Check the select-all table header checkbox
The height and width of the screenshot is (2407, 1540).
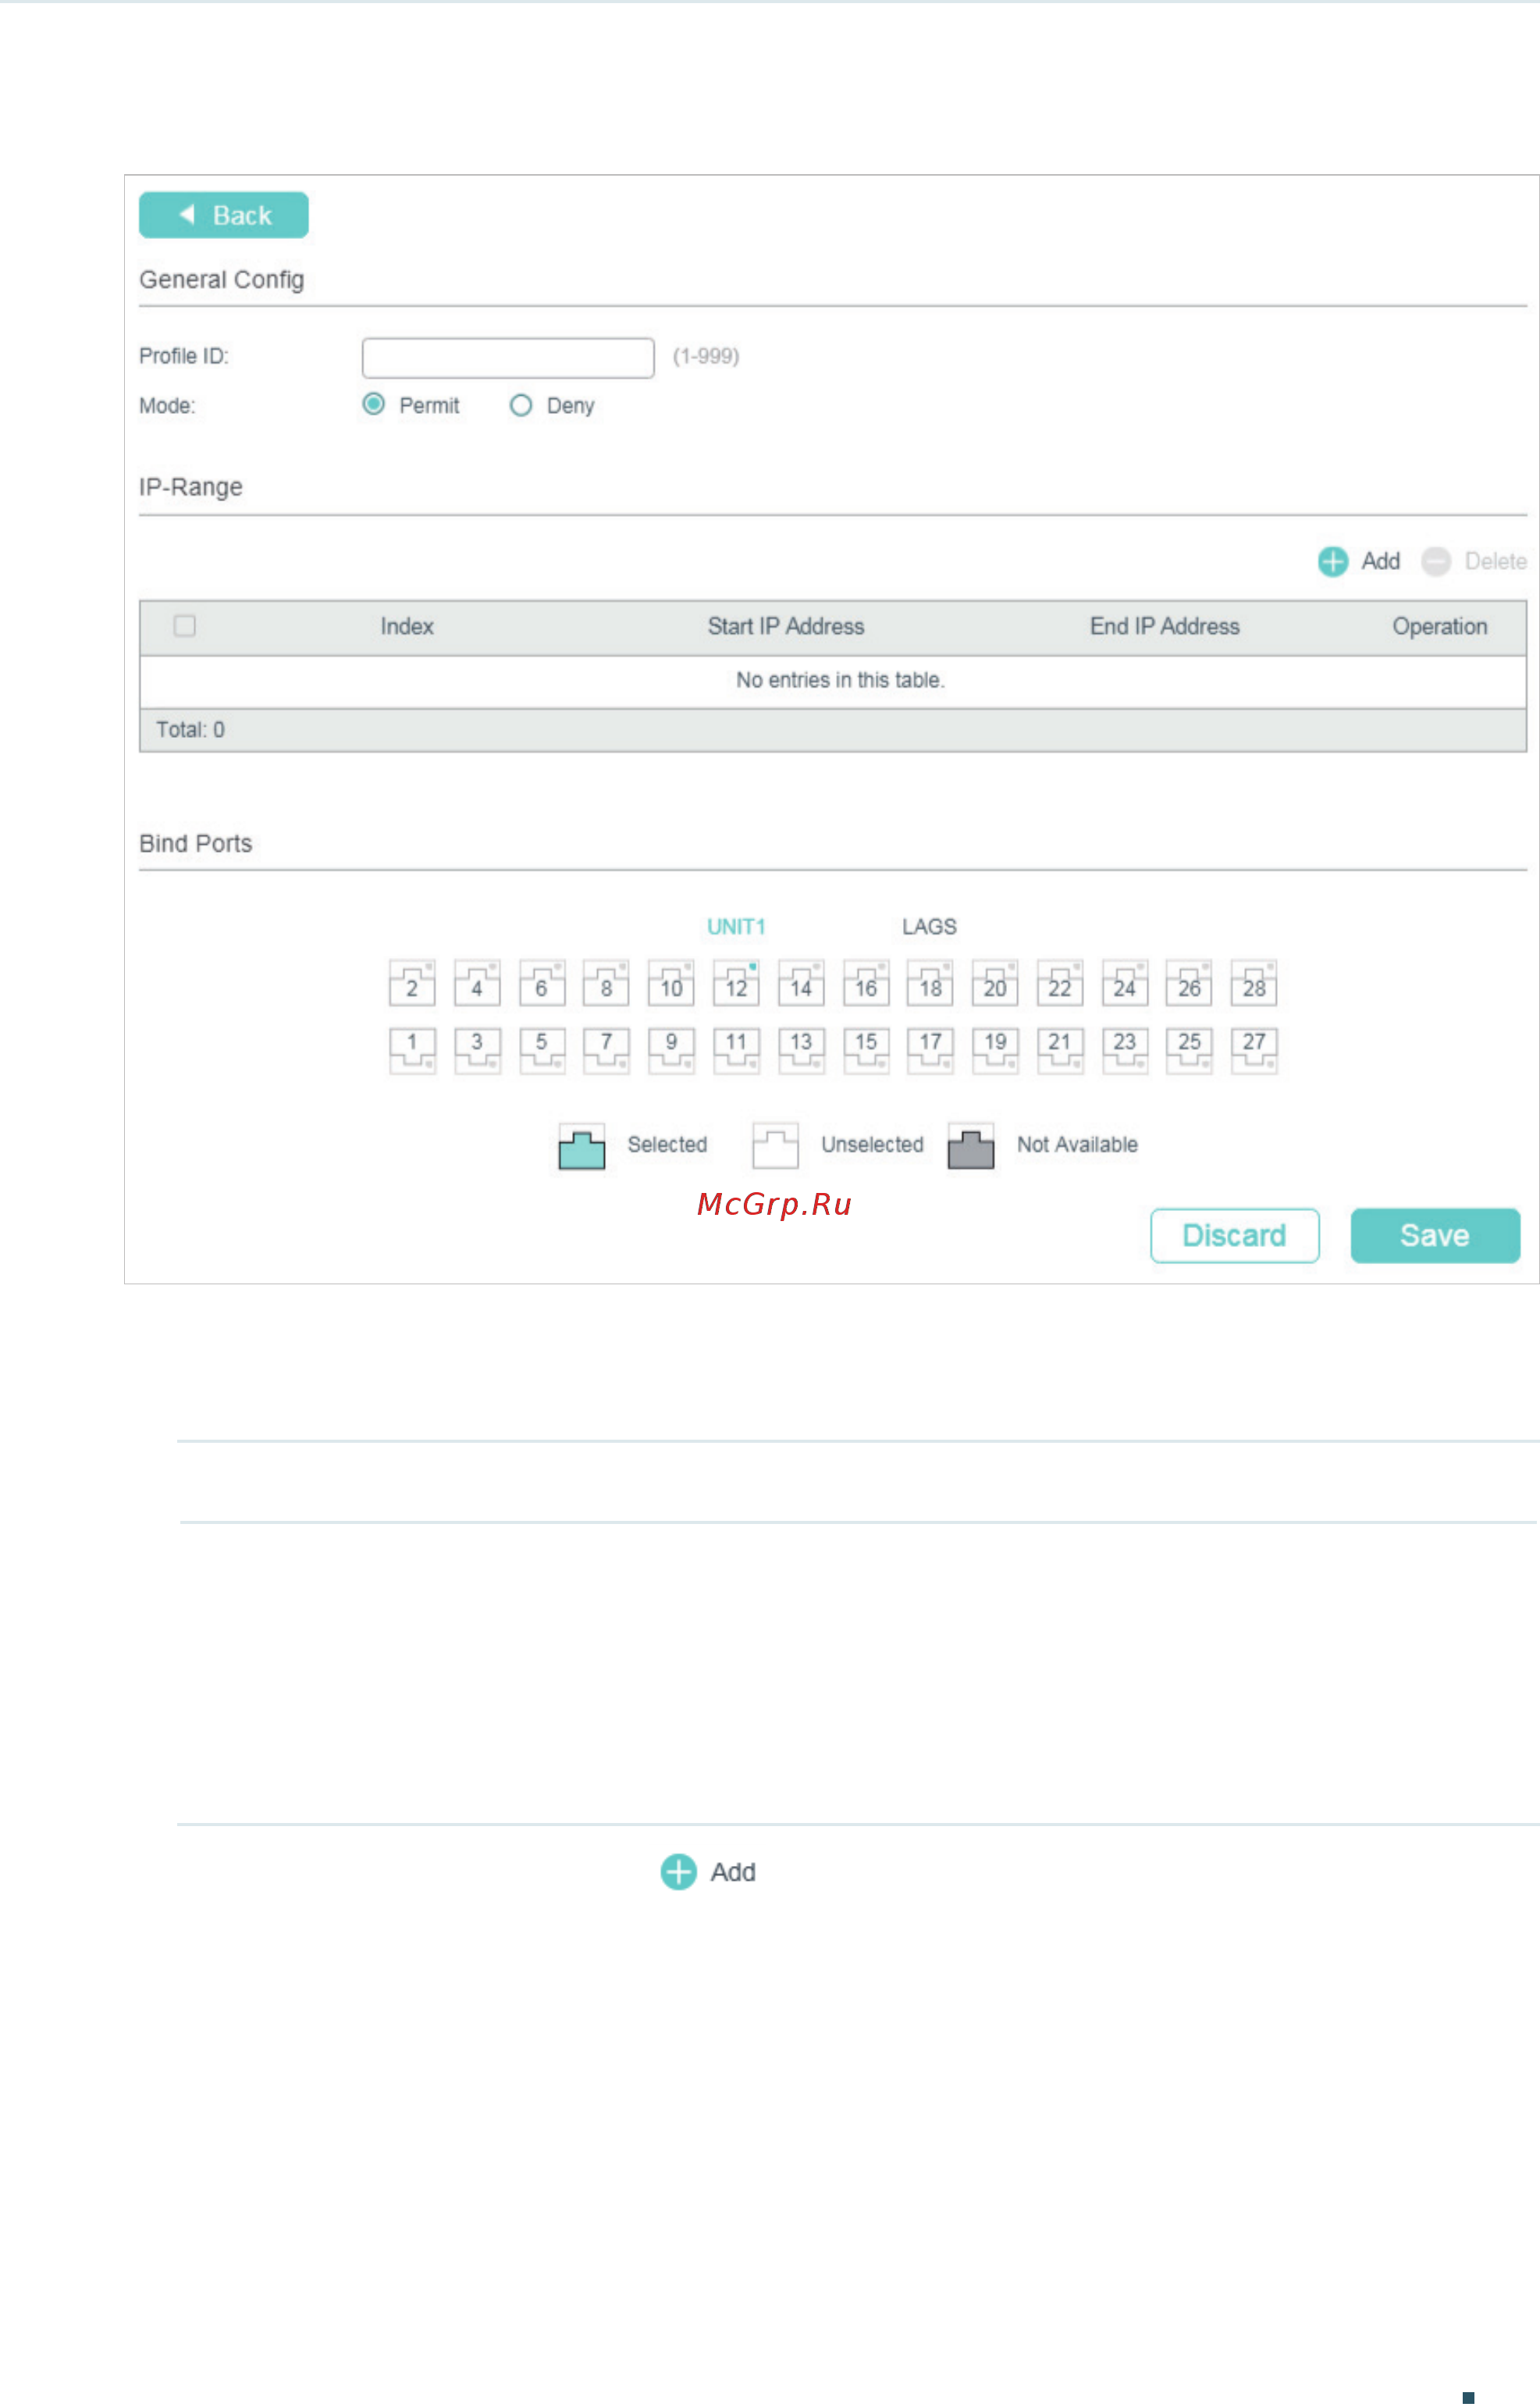coord(185,626)
